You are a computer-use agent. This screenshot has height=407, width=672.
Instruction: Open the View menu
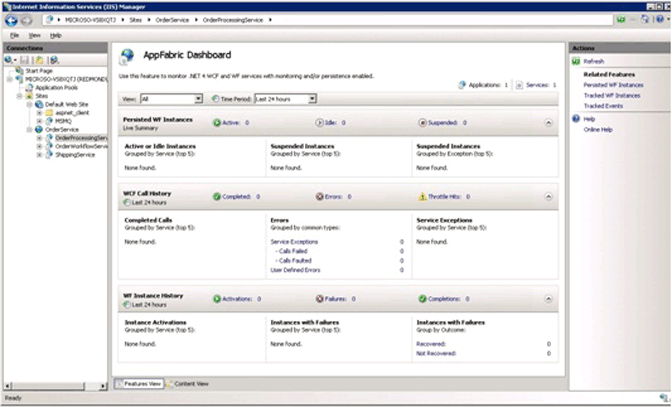tap(35, 36)
